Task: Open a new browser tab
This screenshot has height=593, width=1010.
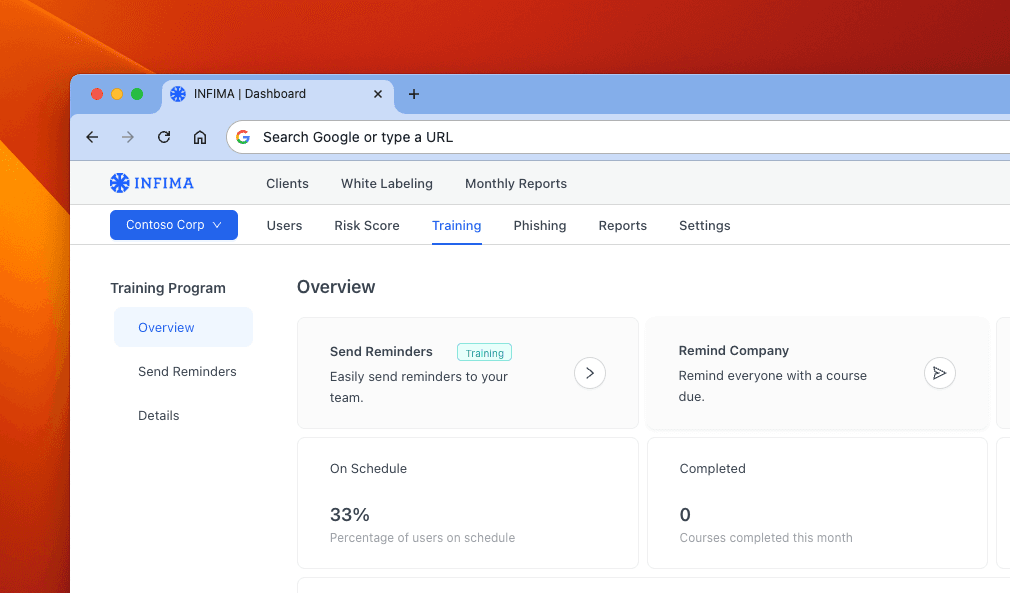Action: pyautogui.click(x=413, y=94)
